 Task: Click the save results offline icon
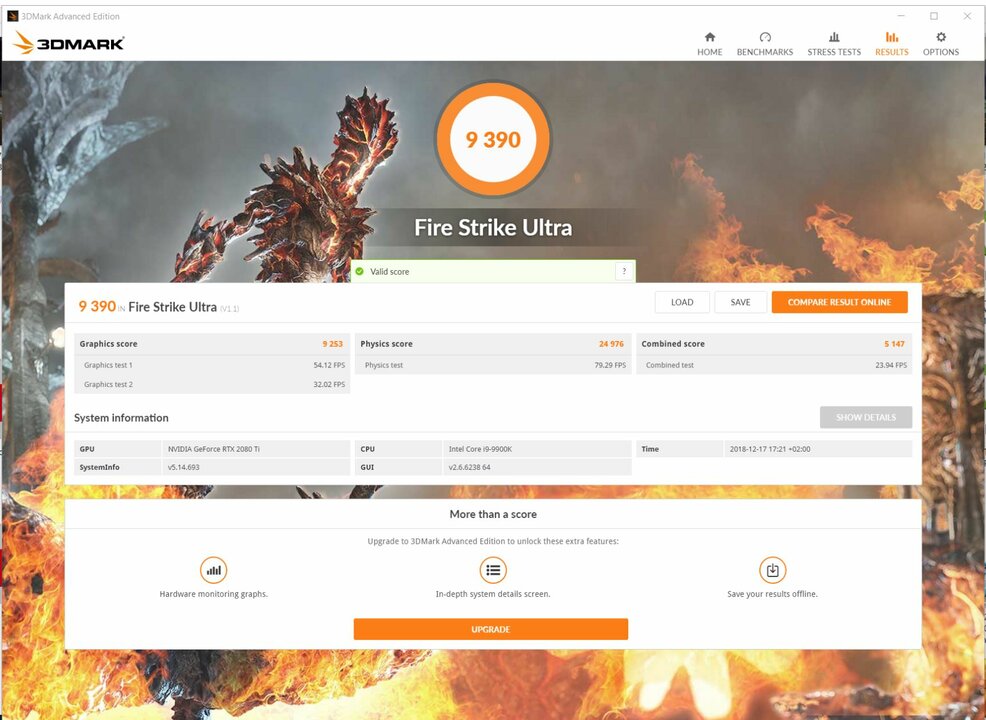pyautogui.click(x=772, y=570)
